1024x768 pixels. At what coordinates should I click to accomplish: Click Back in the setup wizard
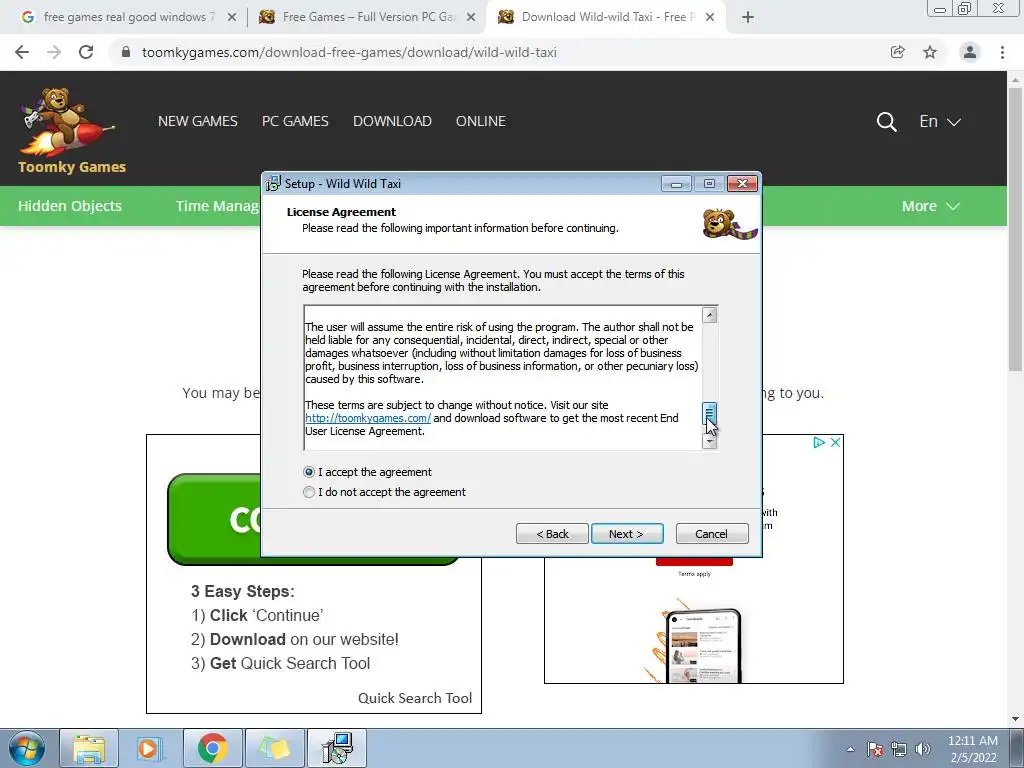point(552,534)
